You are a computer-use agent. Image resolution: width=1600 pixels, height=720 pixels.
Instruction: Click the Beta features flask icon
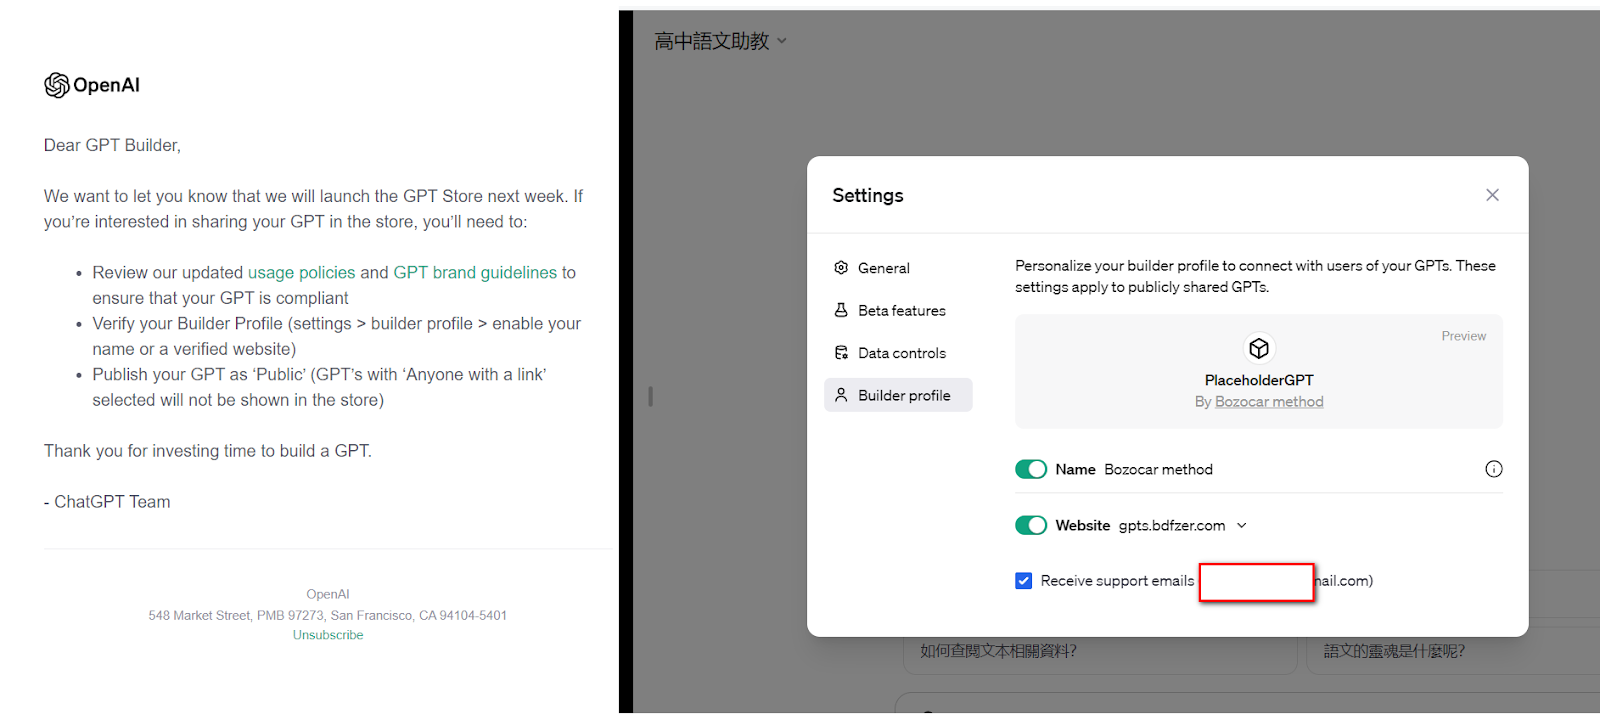pyautogui.click(x=841, y=310)
